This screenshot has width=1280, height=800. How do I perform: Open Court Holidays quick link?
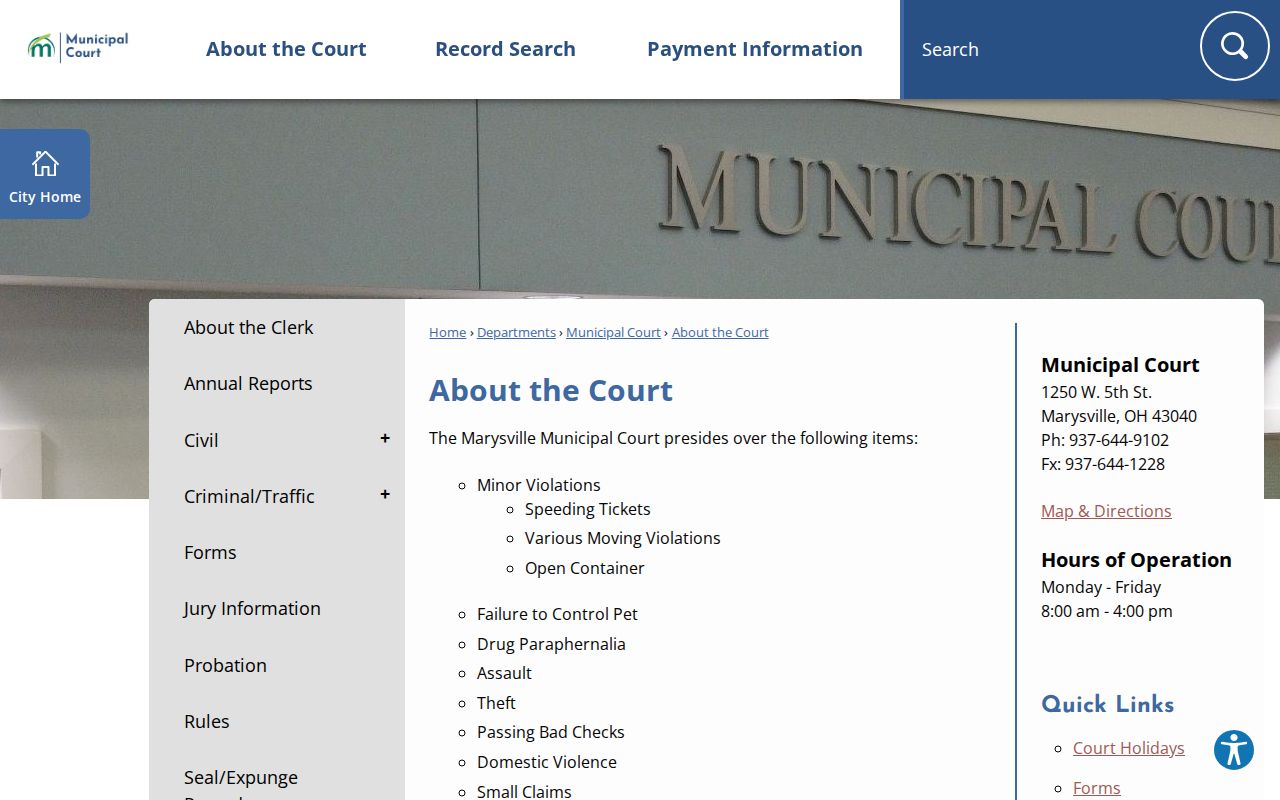[x=1128, y=748]
